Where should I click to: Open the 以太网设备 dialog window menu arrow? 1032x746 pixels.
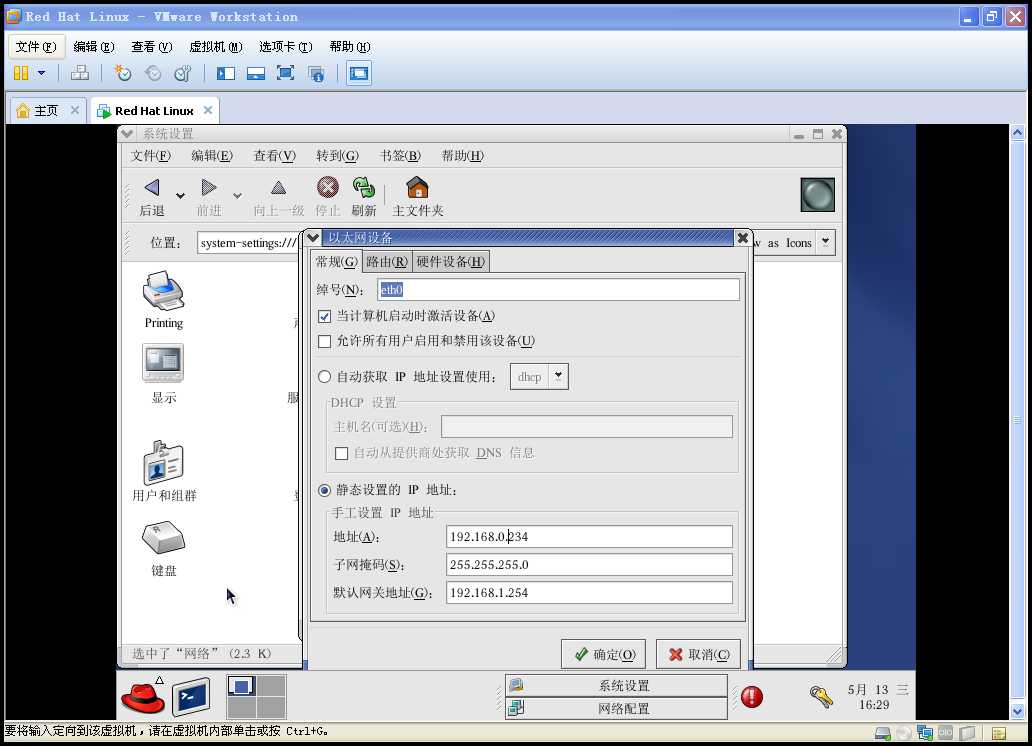point(313,238)
